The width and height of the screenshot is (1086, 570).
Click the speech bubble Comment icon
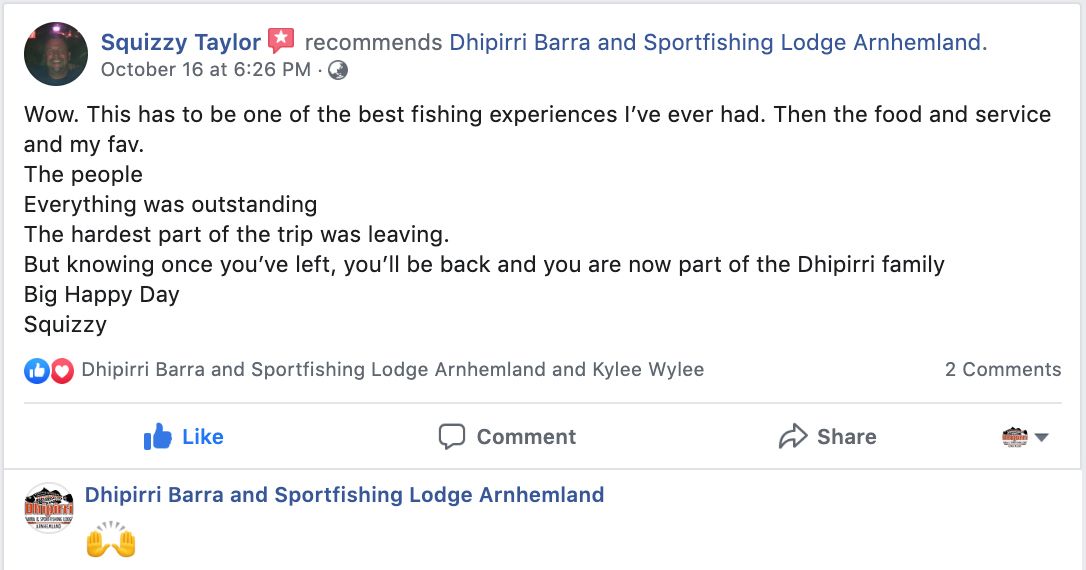tap(452, 436)
